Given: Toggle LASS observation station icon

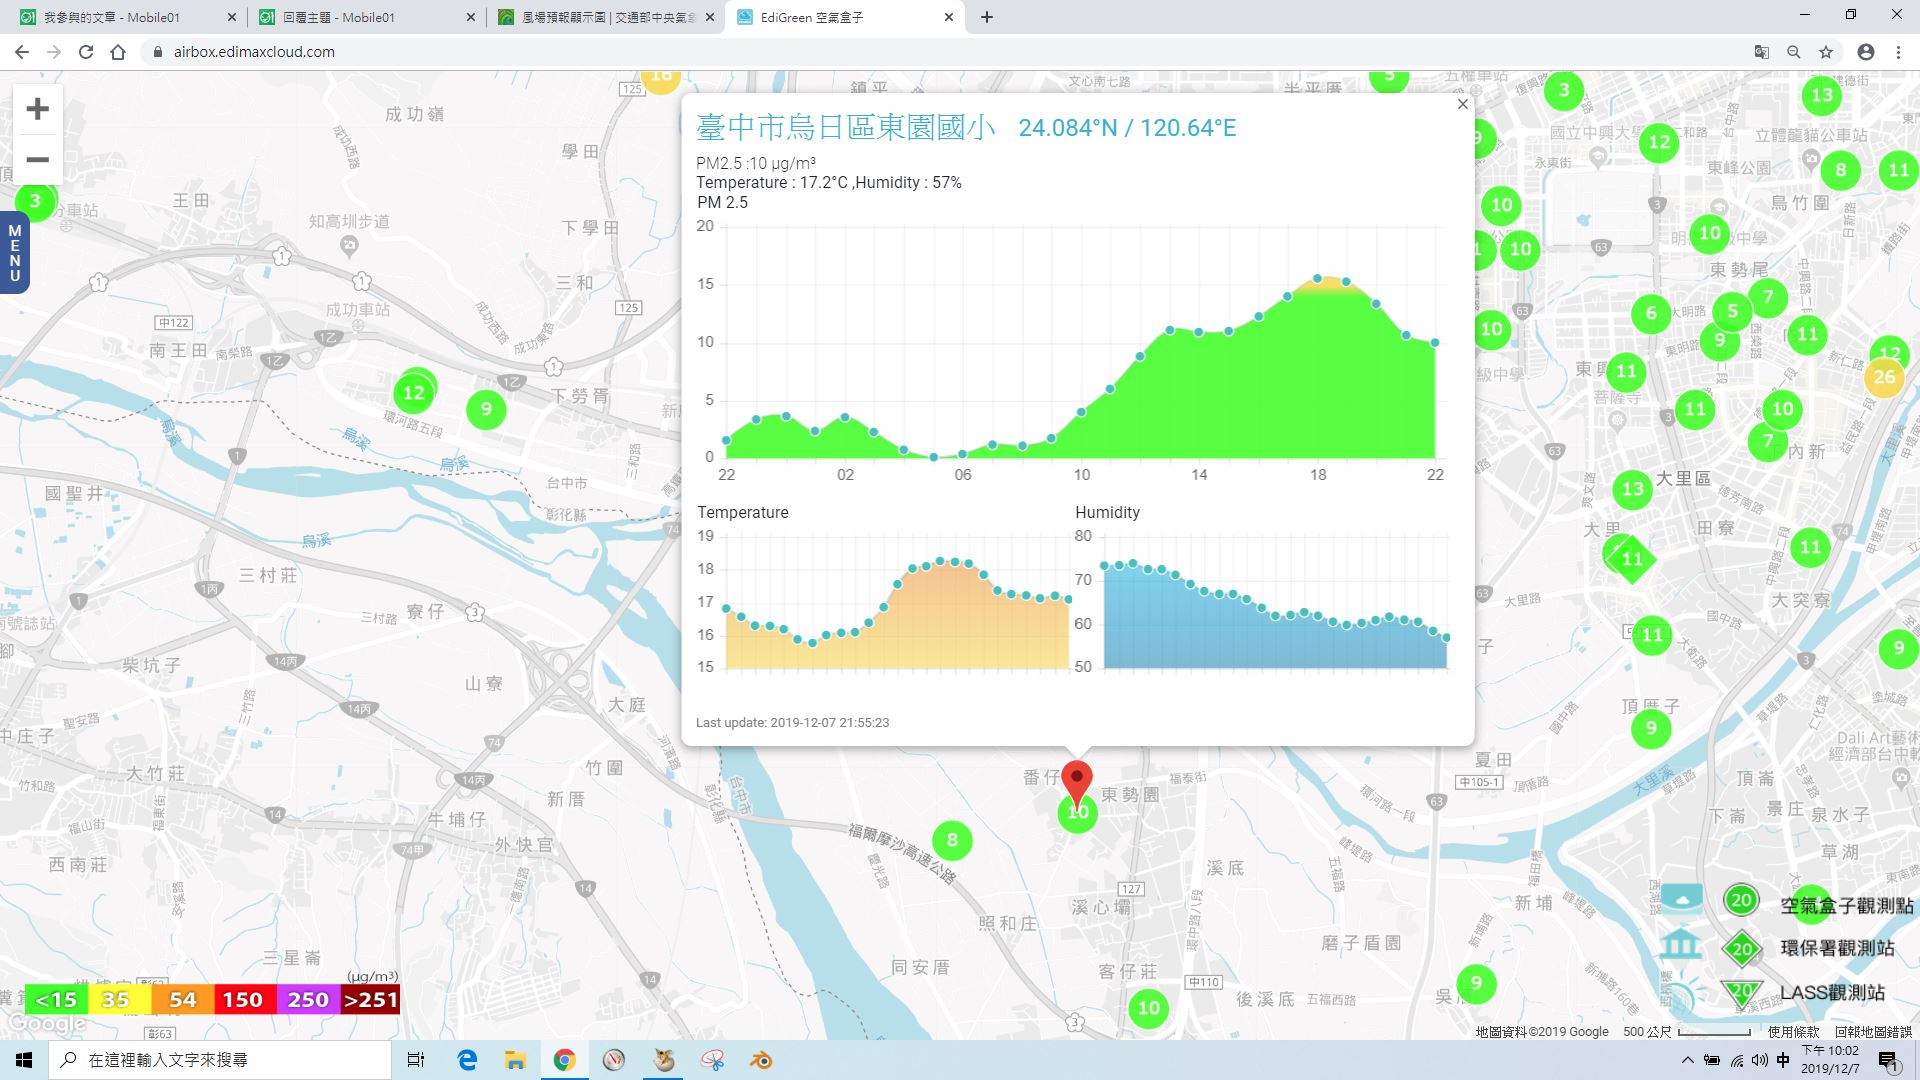Looking at the screenshot, I should [1681, 992].
